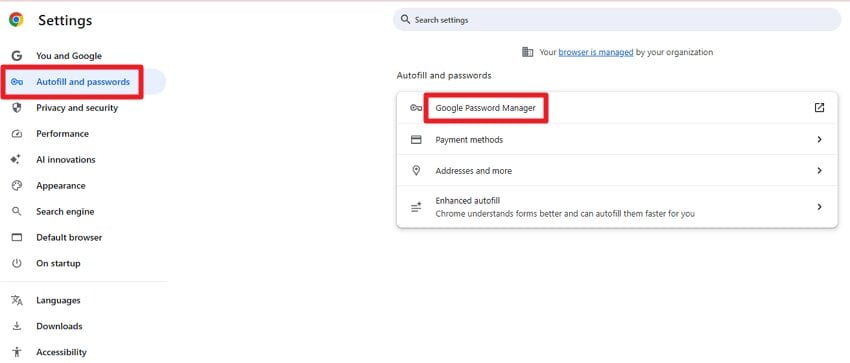The height and width of the screenshot is (363, 850).
Task: Expand the Addresses and more chevron
Action: 819,171
